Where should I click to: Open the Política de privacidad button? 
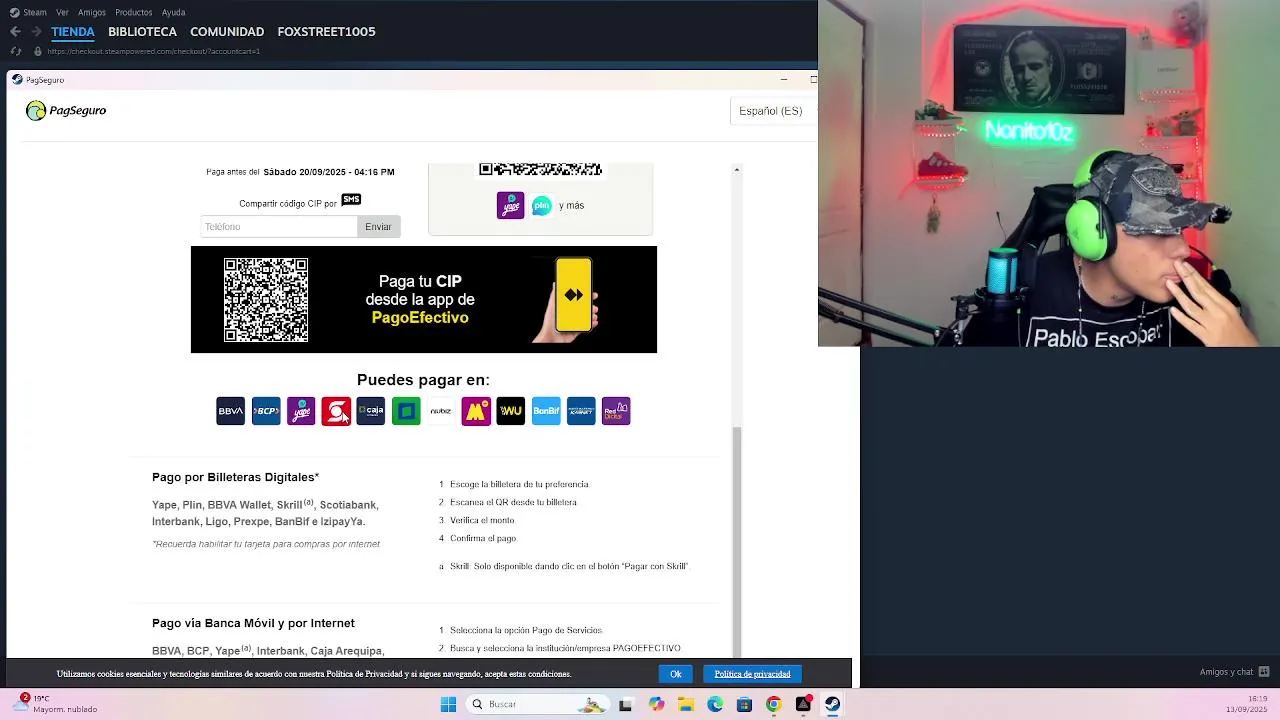coord(752,674)
